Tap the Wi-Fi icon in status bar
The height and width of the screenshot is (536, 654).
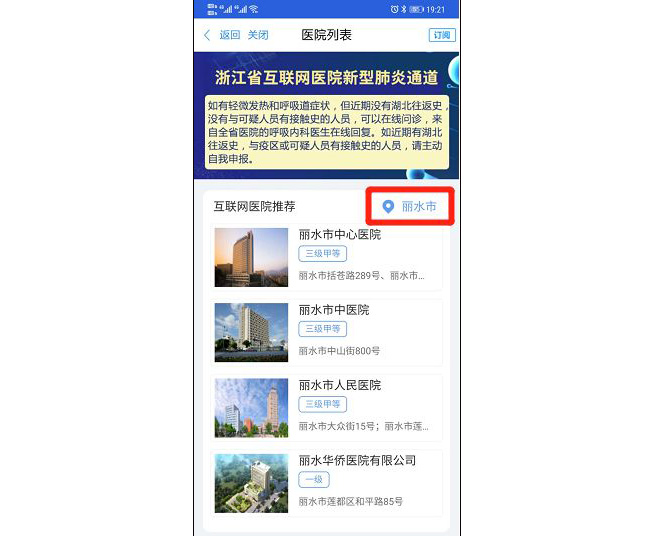253,9
